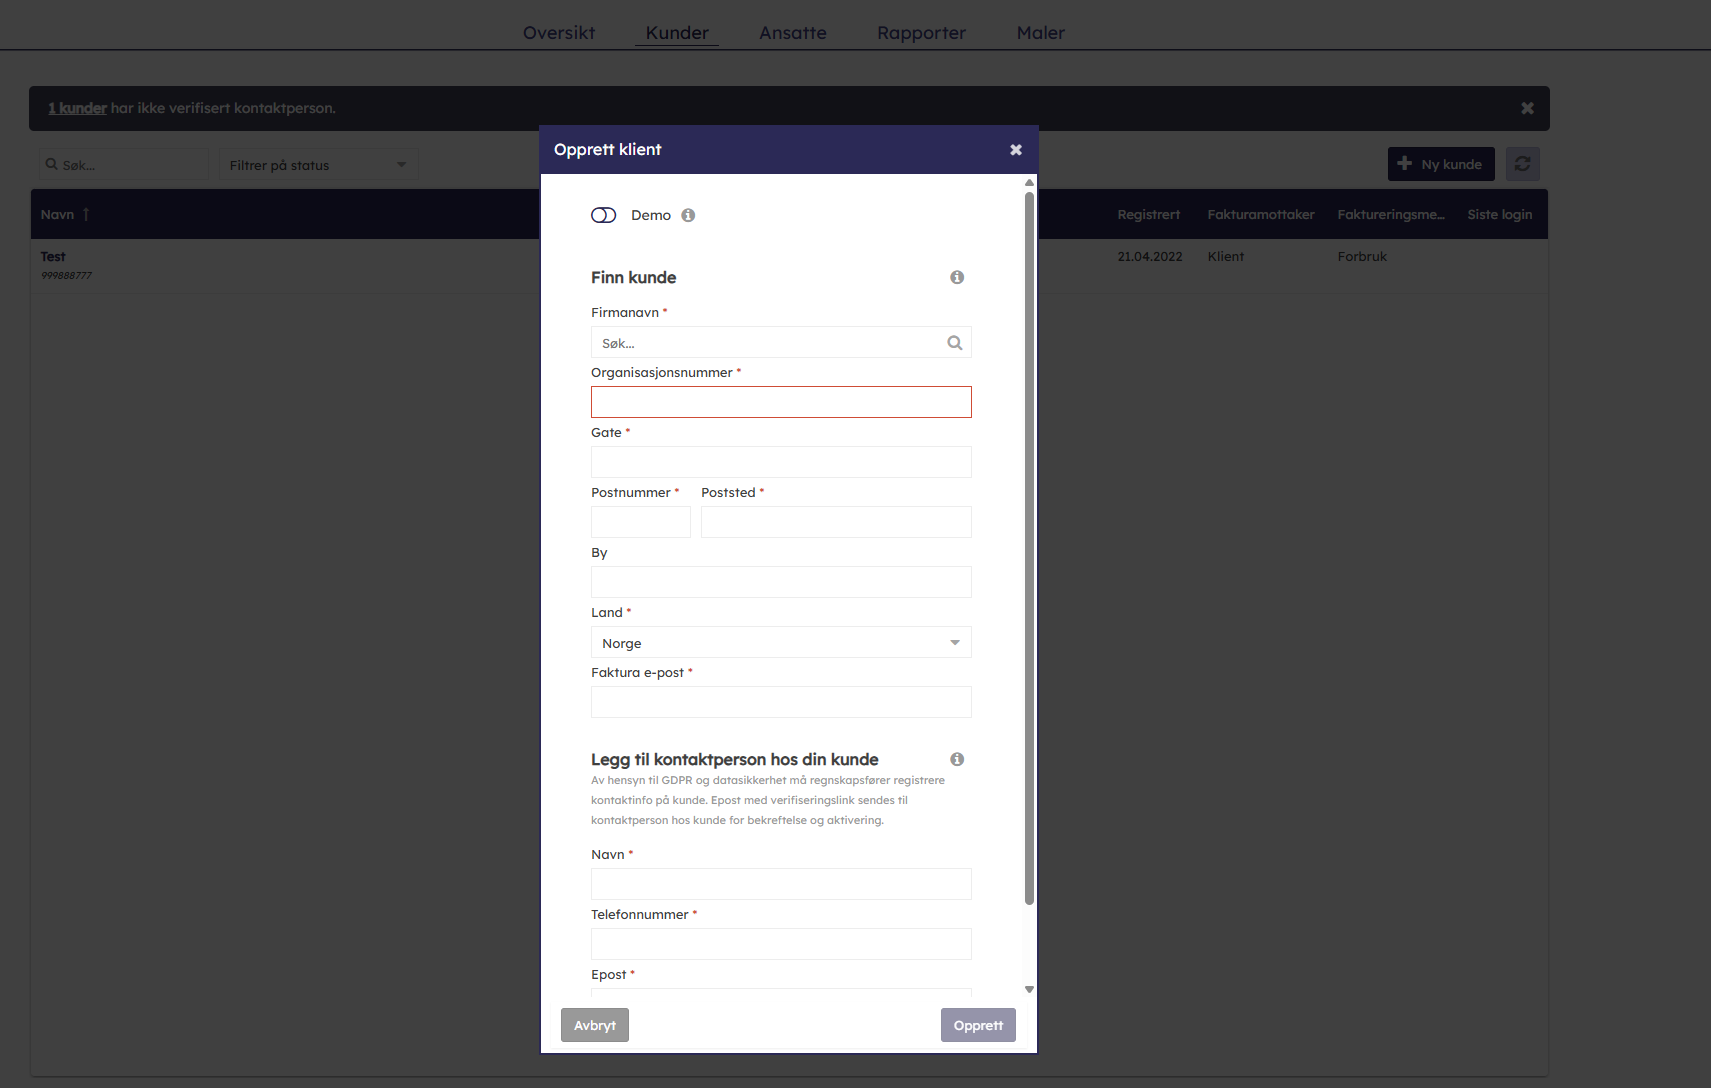Enable the Demo toggle switch
Viewport: 1711px width, 1088px height.
604,215
